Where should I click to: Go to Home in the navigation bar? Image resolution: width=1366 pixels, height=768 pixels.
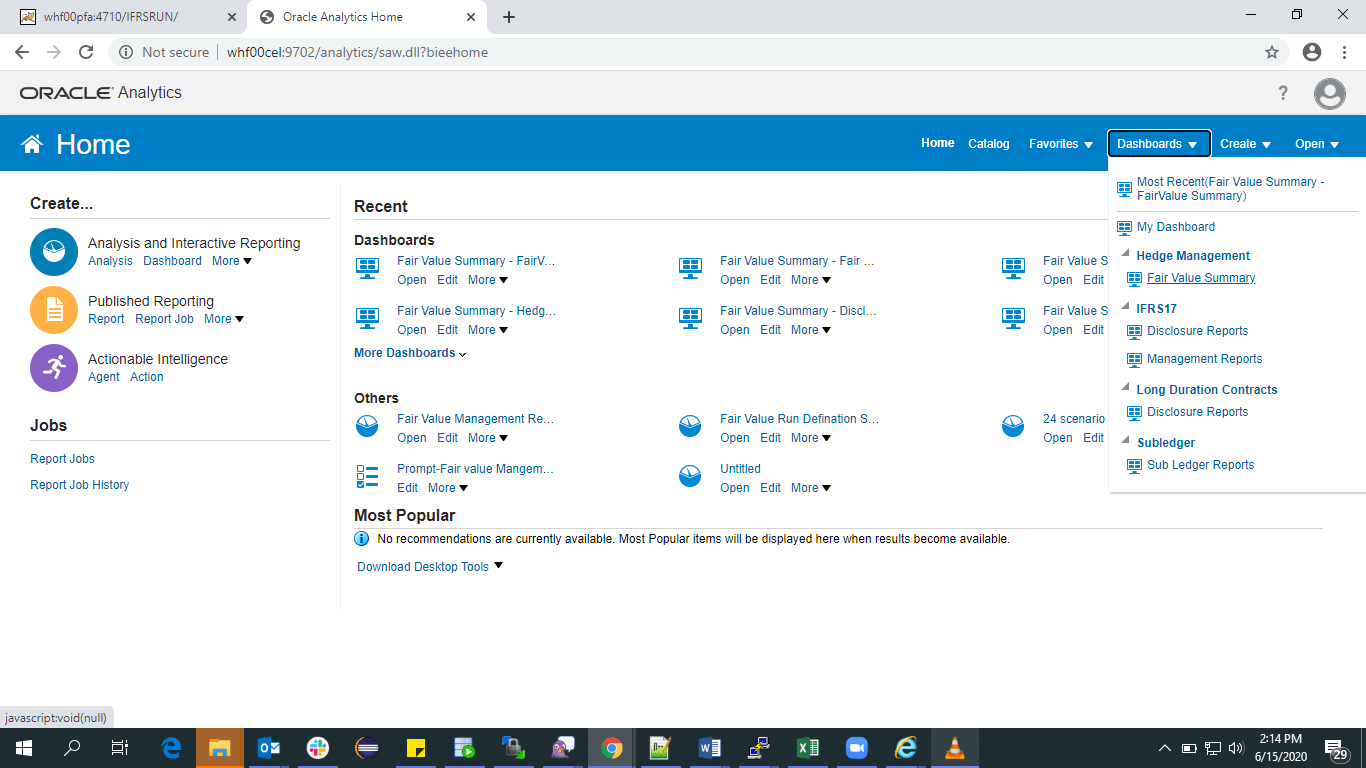coord(938,143)
